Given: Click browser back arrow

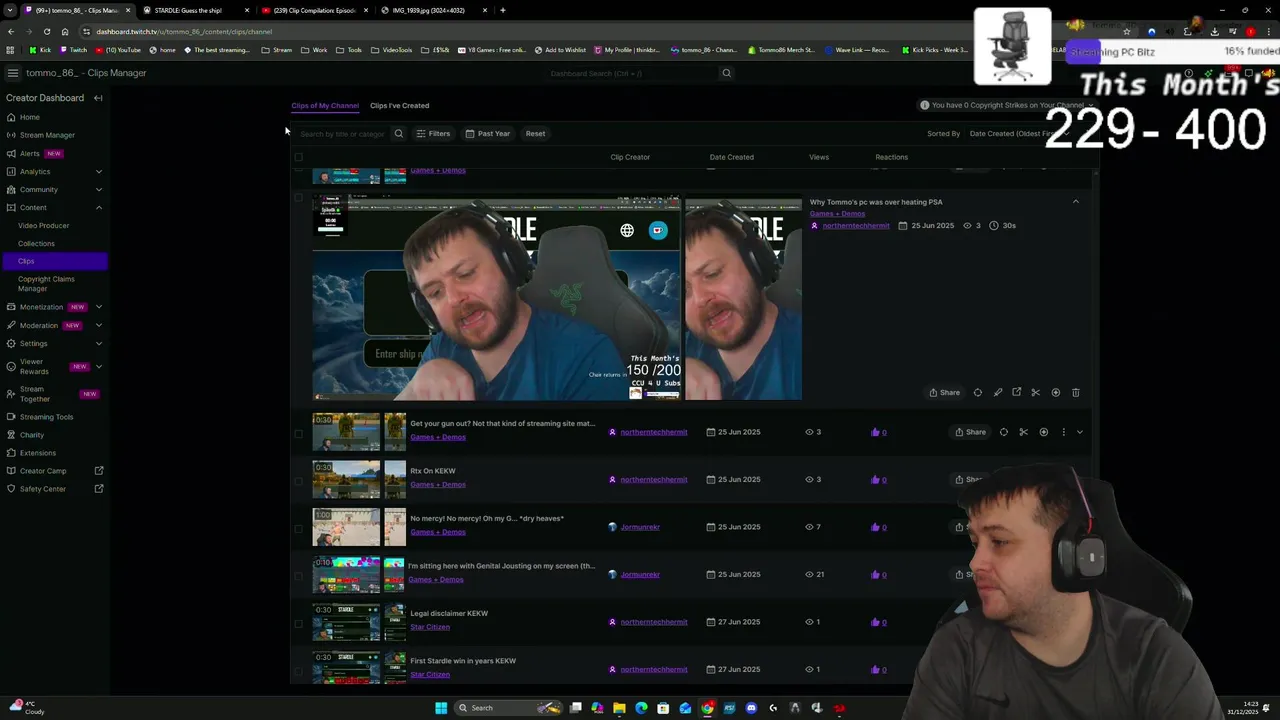Looking at the screenshot, I should coord(11,31).
